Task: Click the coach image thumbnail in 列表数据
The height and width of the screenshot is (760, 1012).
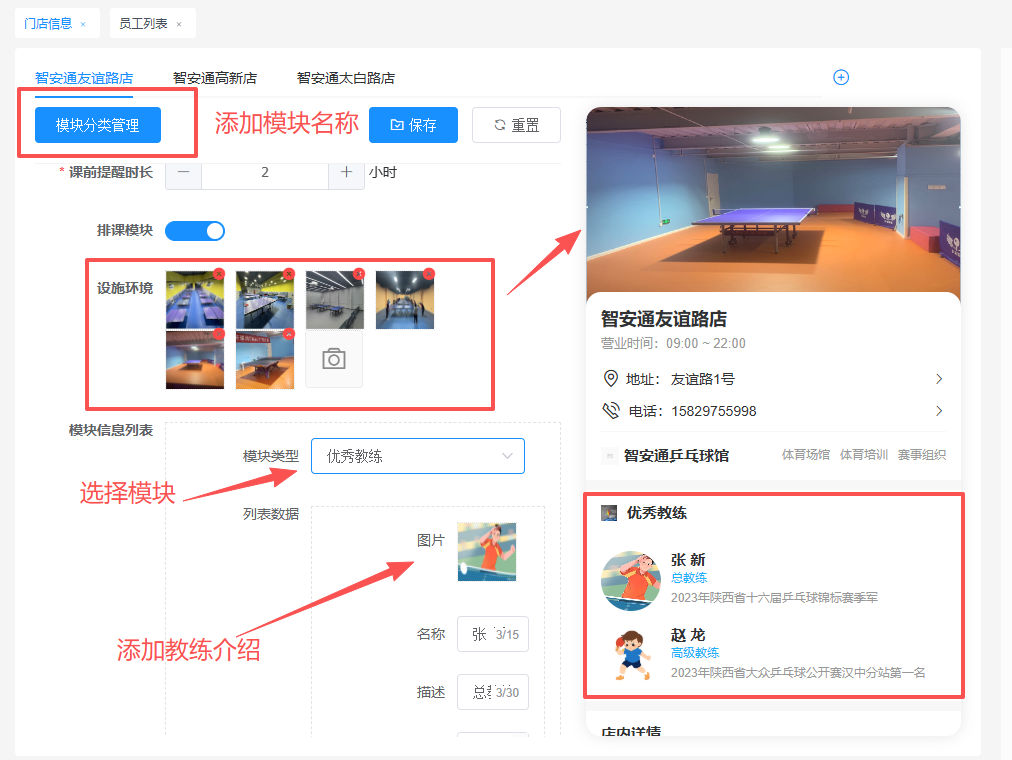Action: click(x=487, y=551)
